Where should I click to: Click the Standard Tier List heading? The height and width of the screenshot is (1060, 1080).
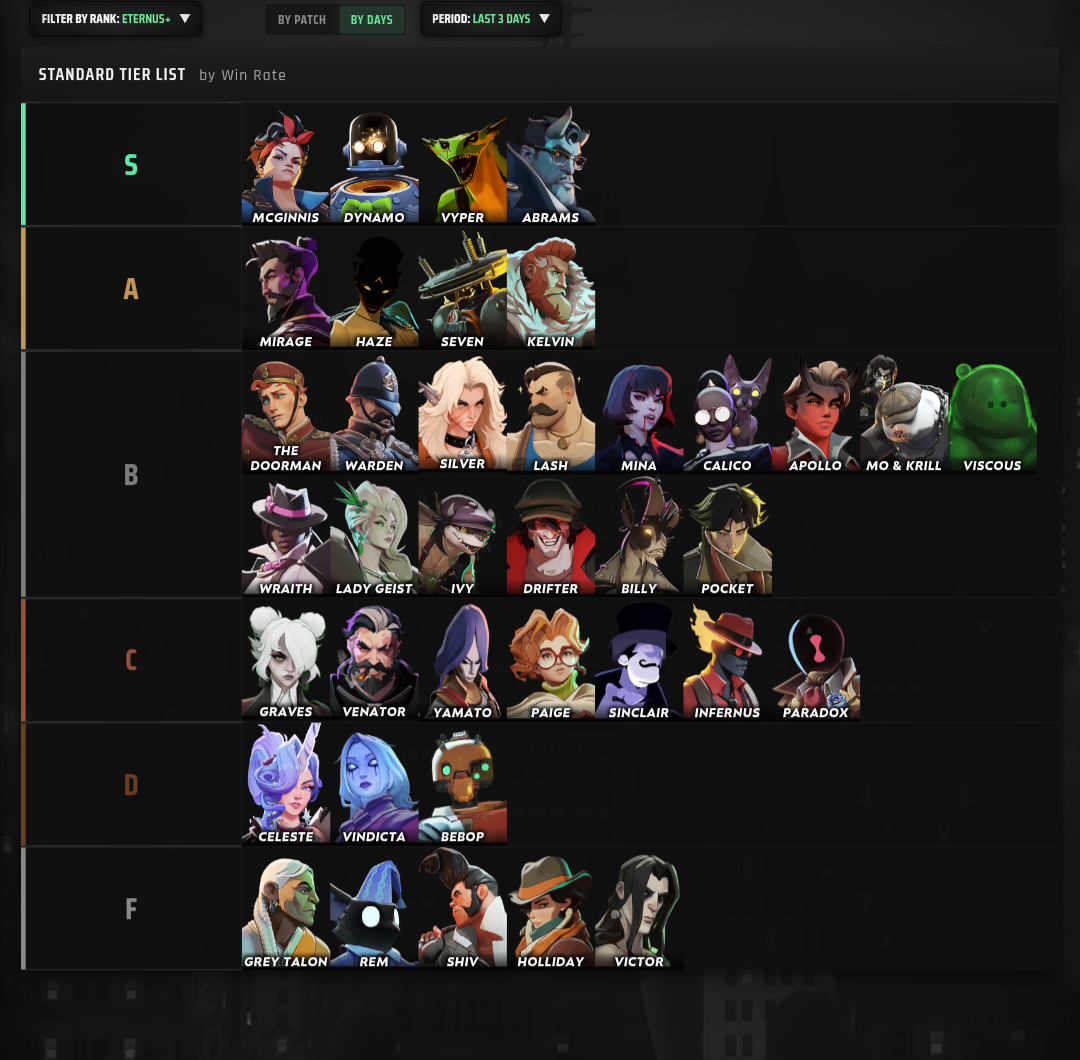point(112,74)
